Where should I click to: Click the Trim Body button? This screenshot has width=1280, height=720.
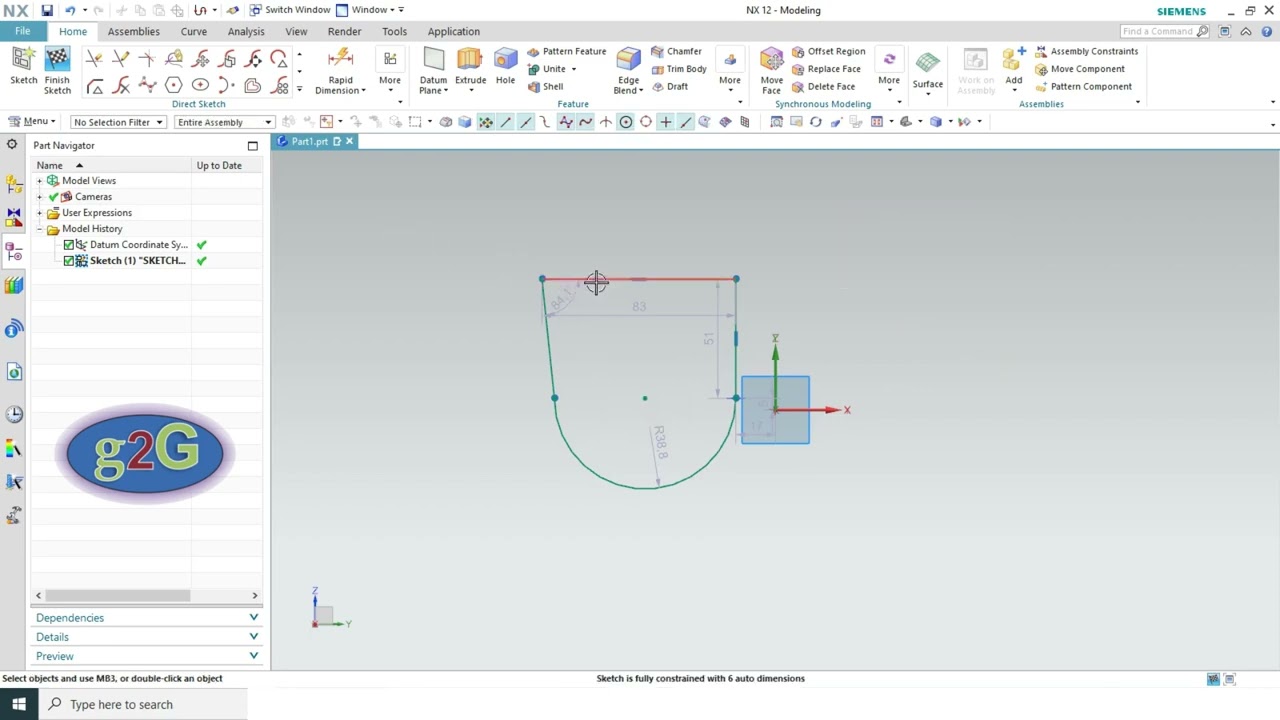(678, 69)
